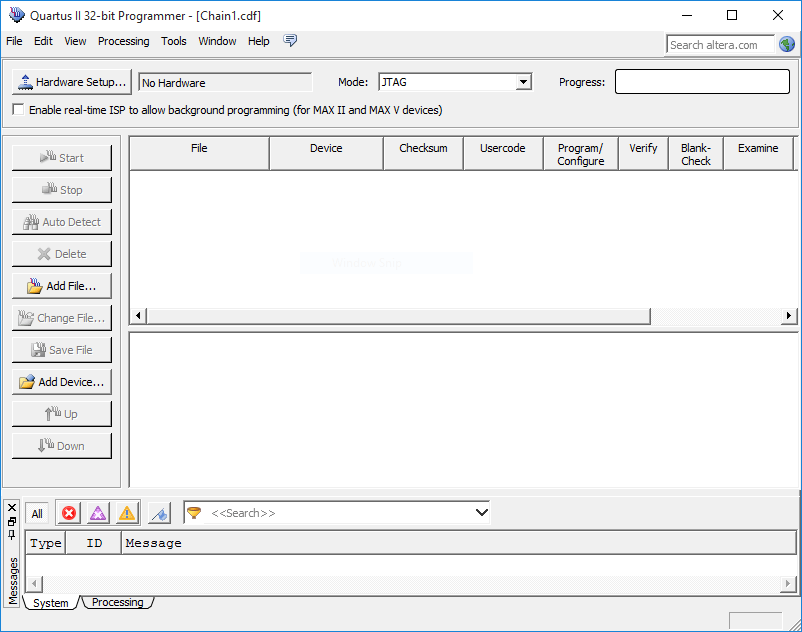Click the feedback speech bubble icon
This screenshot has height=632, width=802.
coord(290,40)
